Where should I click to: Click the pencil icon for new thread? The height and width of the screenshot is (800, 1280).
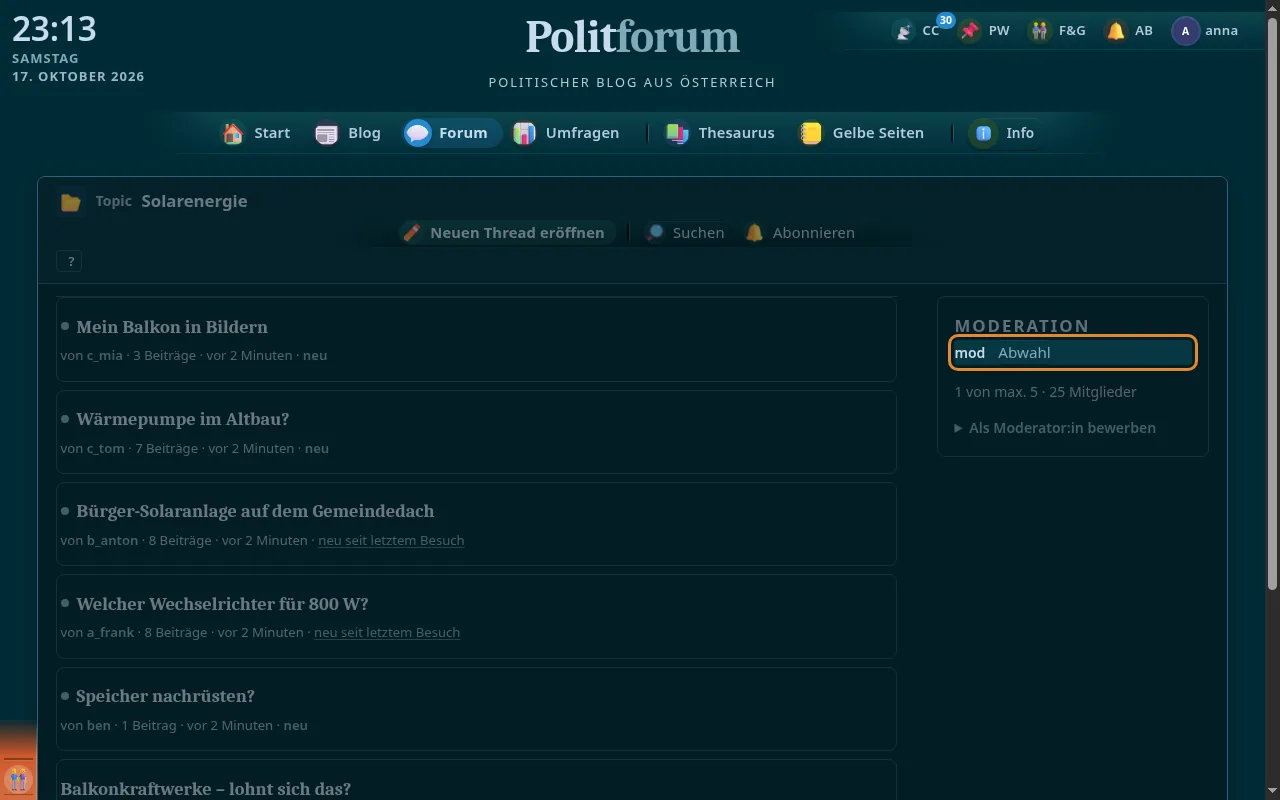(411, 233)
